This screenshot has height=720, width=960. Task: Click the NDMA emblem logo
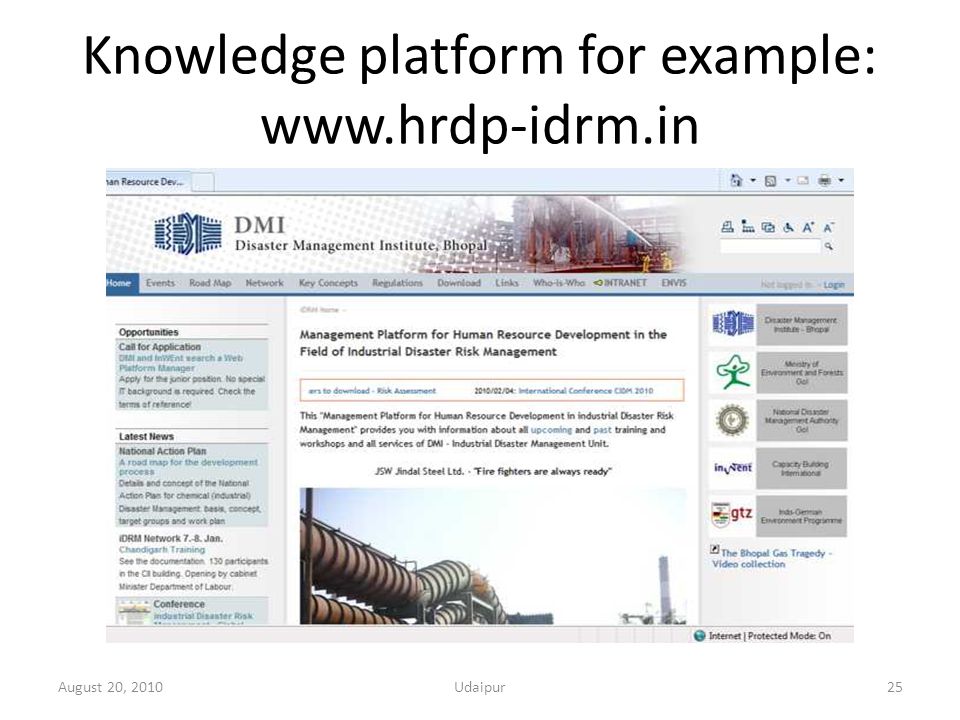pos(732,420)
